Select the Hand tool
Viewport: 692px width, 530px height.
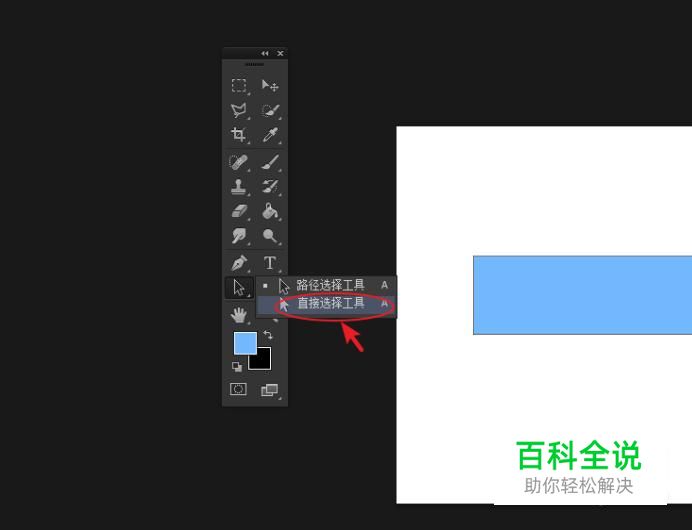(239, 315)
